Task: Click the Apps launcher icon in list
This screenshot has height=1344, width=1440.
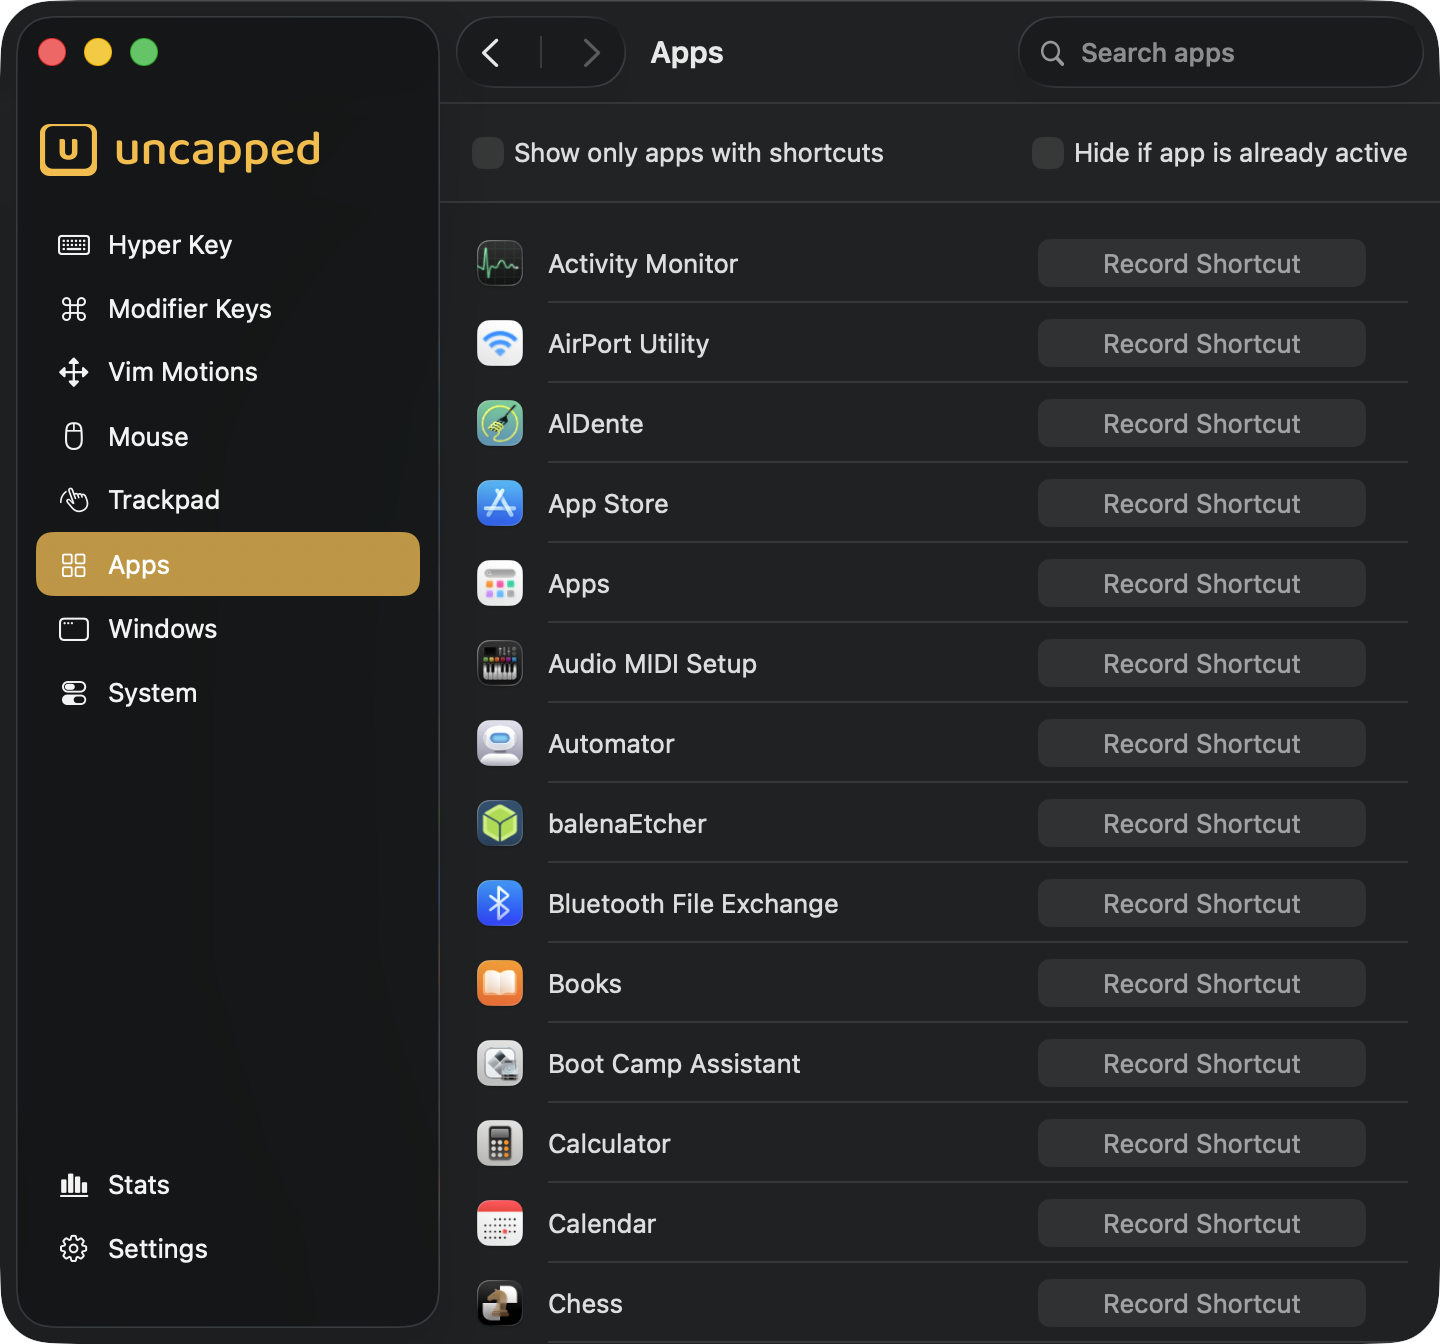Action: (x=500, y=583)
